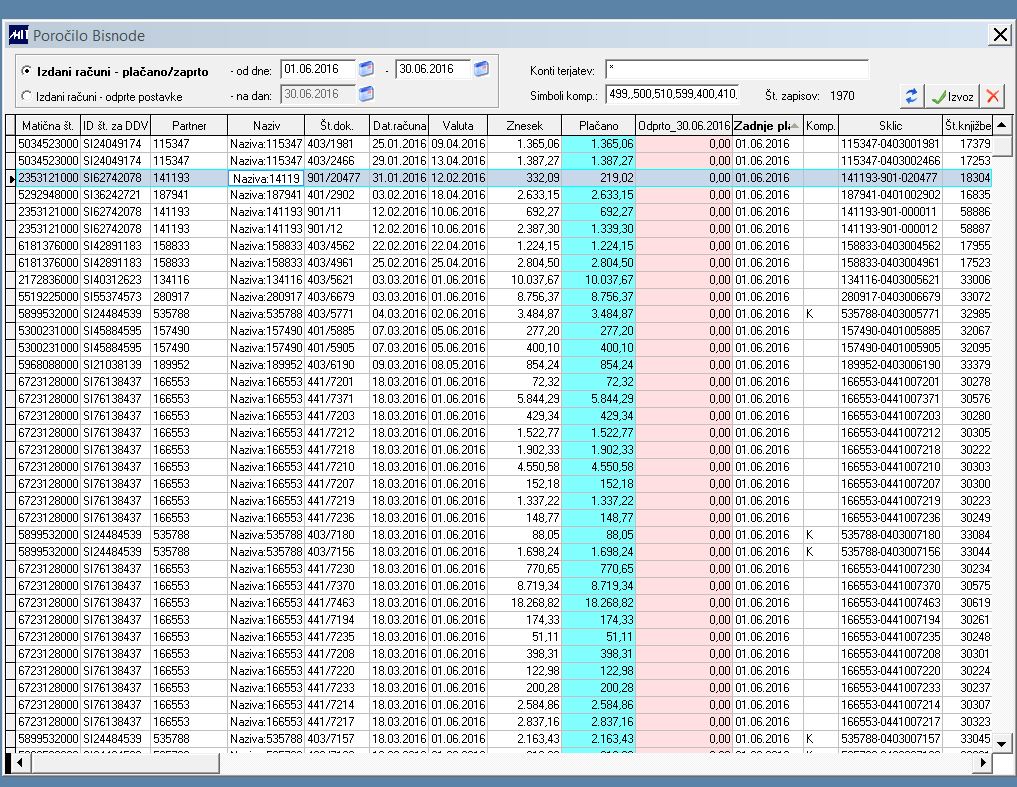Click the scroll down arrow of the table

1002,744
